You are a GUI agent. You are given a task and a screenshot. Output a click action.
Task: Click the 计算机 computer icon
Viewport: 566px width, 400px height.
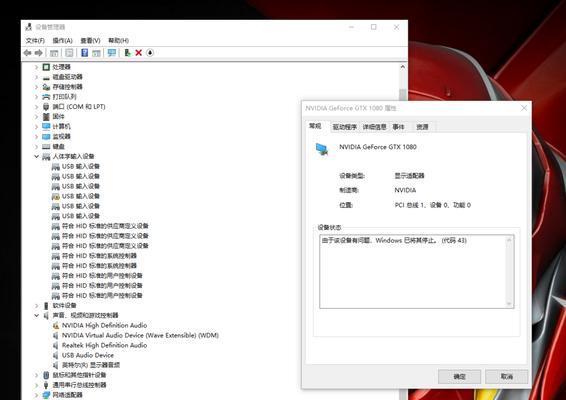(x=46, y=126)
